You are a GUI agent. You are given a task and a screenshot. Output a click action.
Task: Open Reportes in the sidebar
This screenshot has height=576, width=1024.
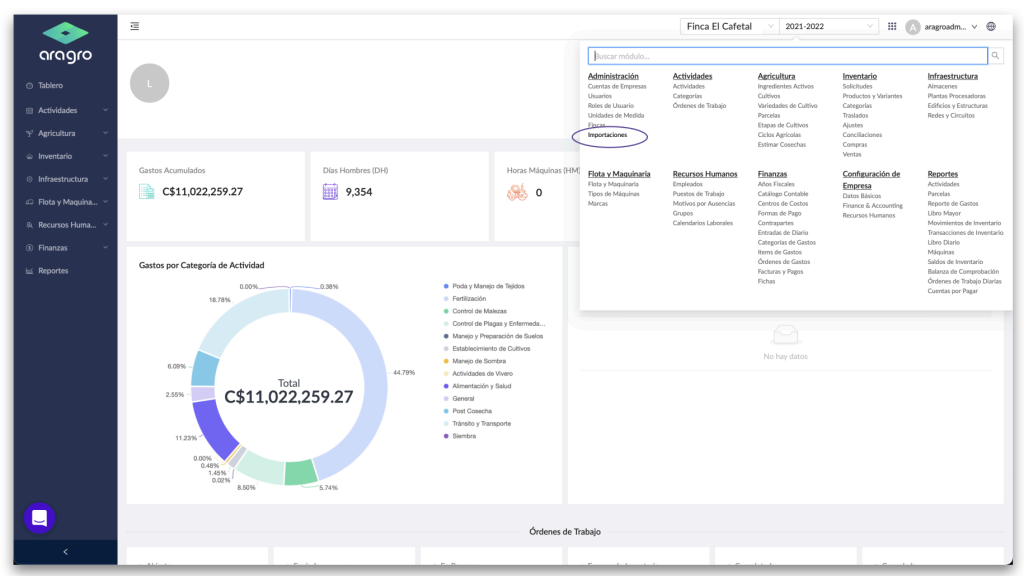coord(66,270)
